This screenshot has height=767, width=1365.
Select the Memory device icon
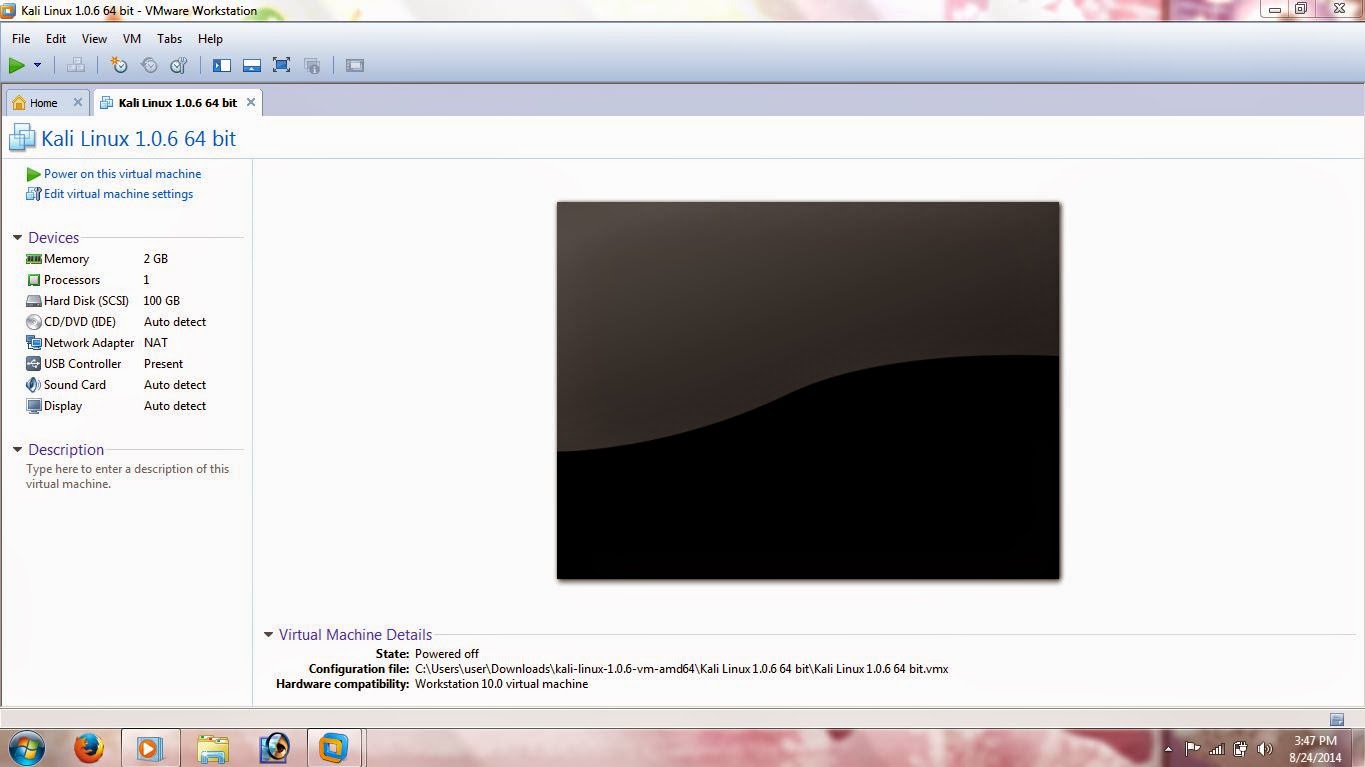click(32, 258)
